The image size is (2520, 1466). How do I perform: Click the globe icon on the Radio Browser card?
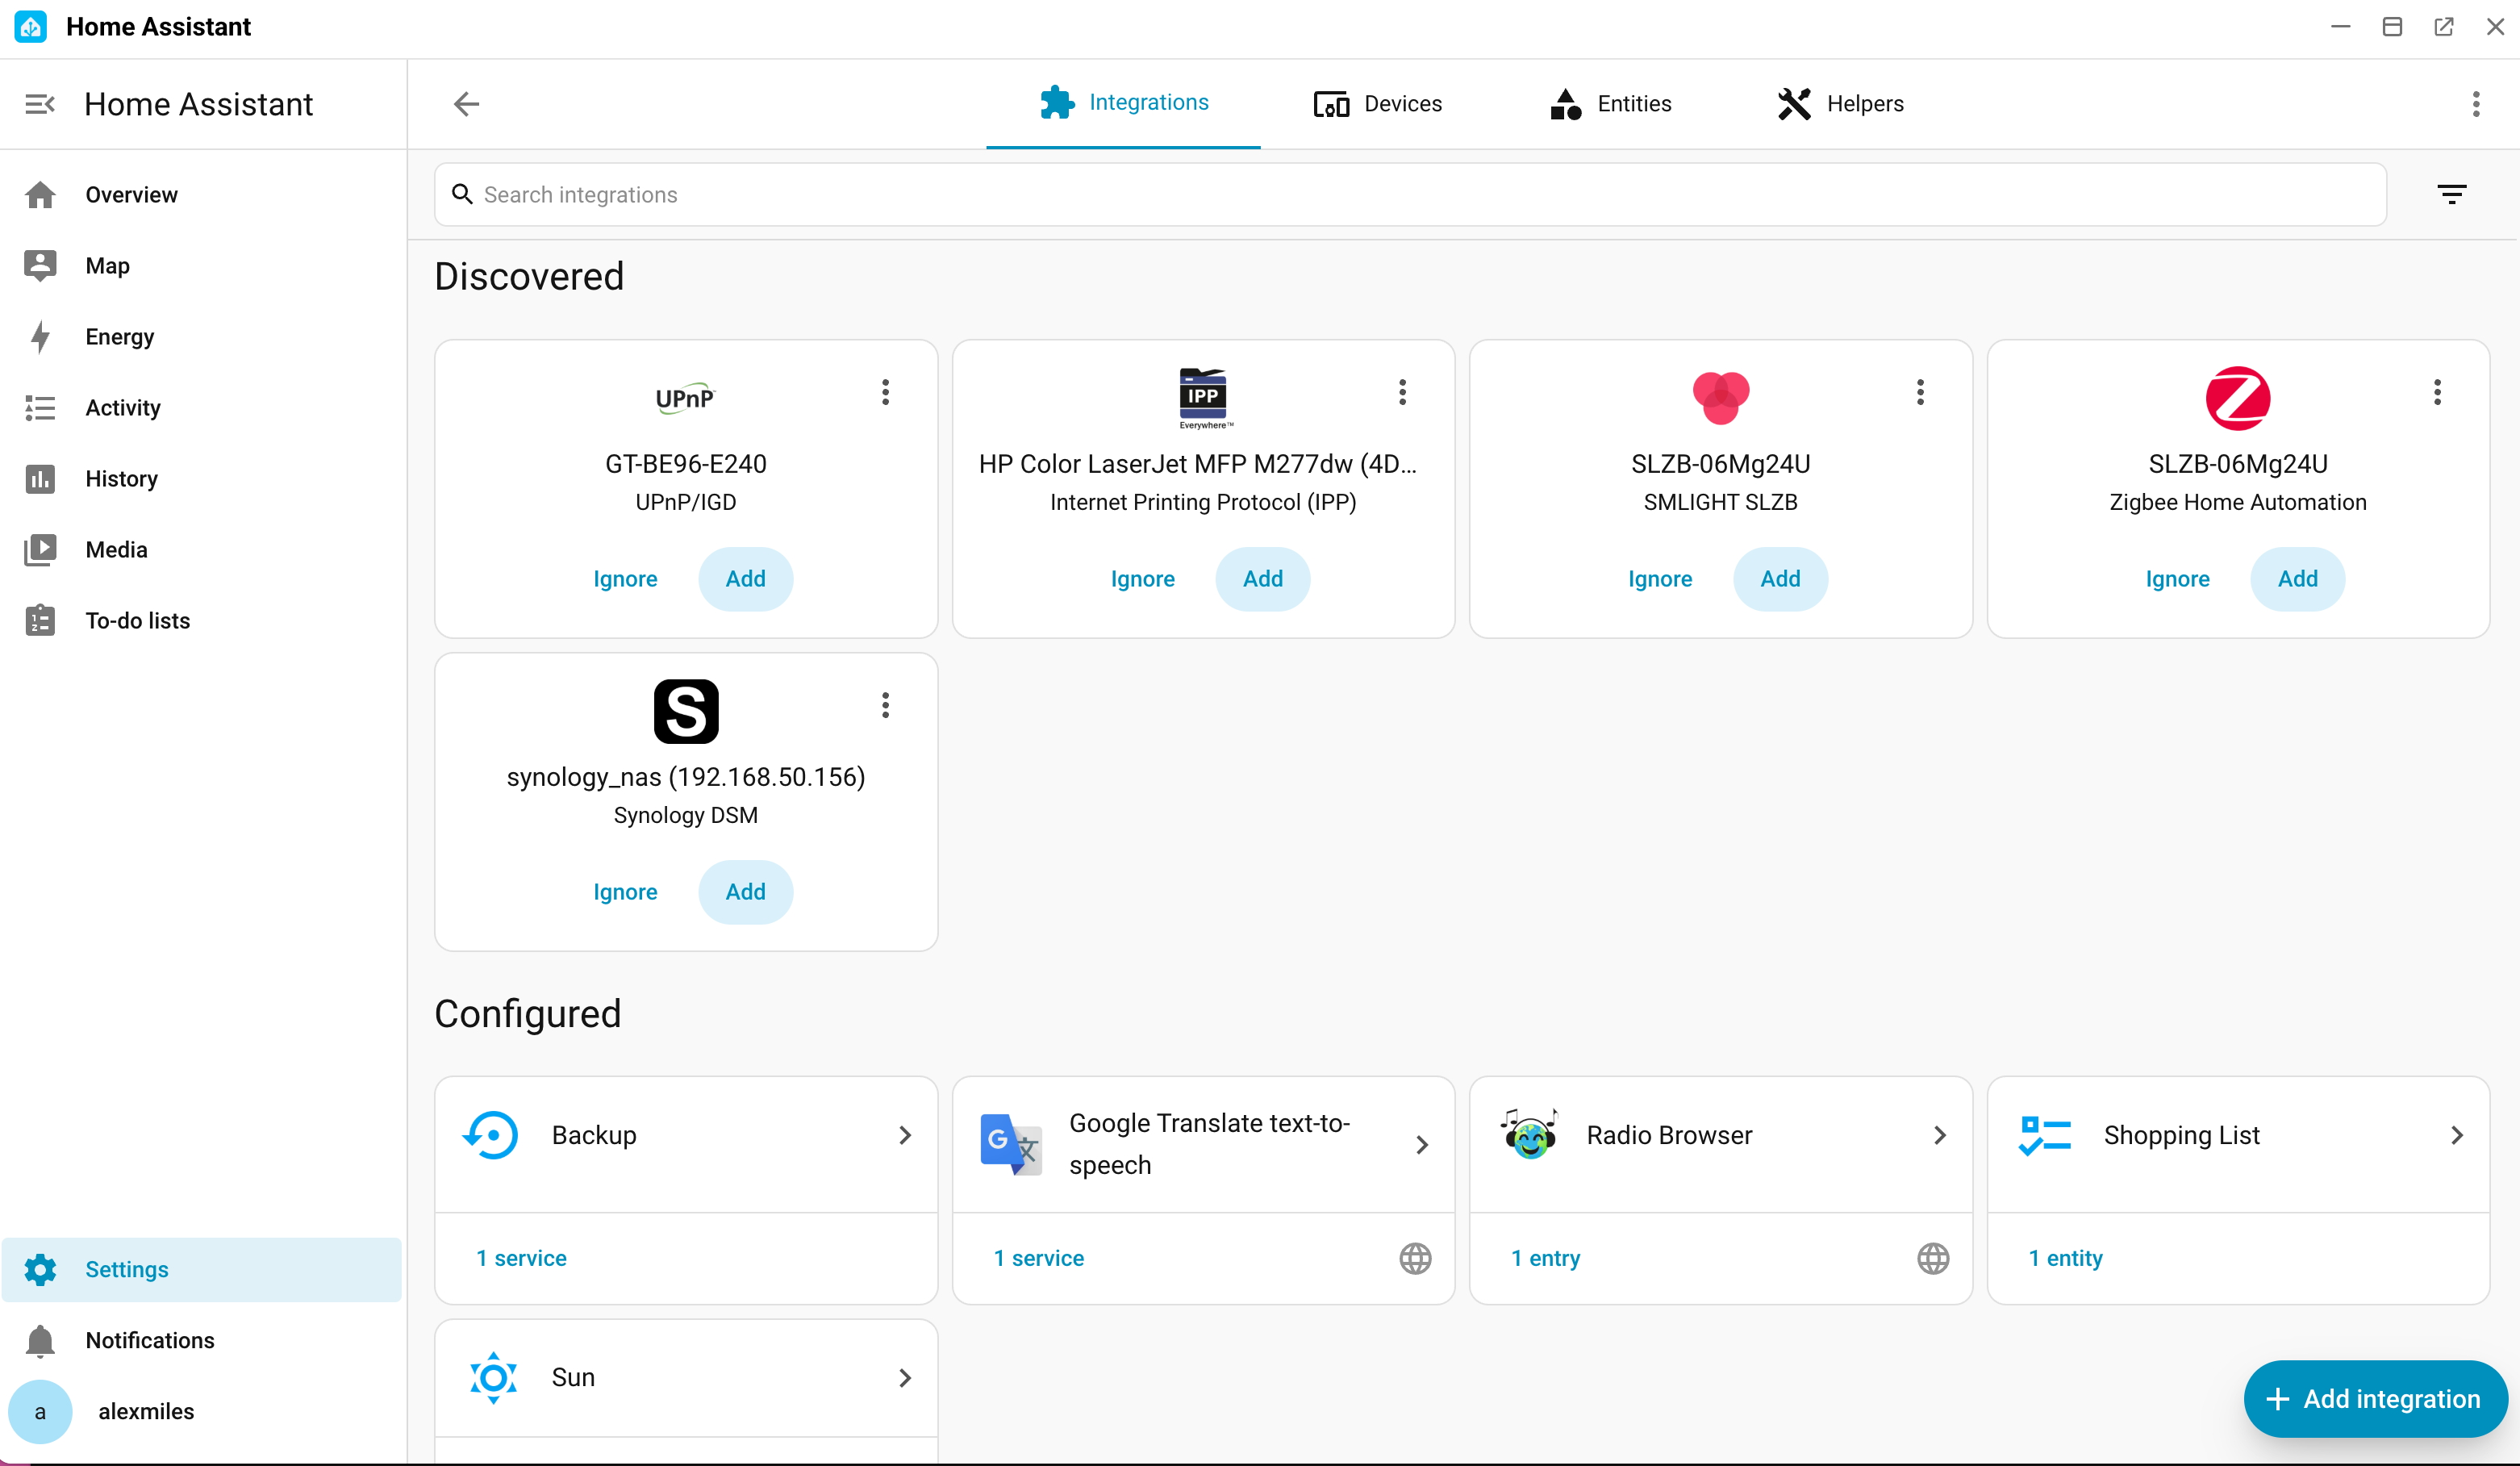point(1933,1258)
